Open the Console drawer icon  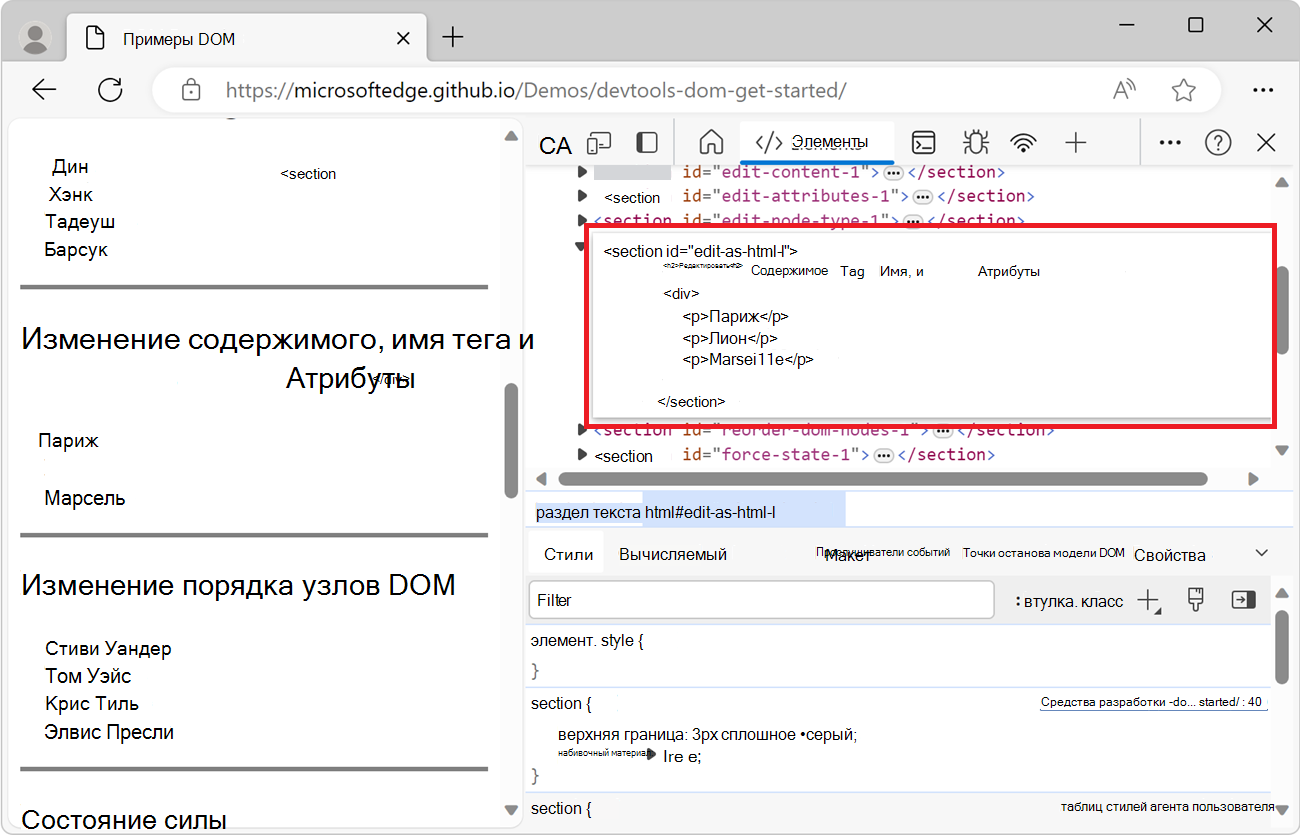click(923, 142)
